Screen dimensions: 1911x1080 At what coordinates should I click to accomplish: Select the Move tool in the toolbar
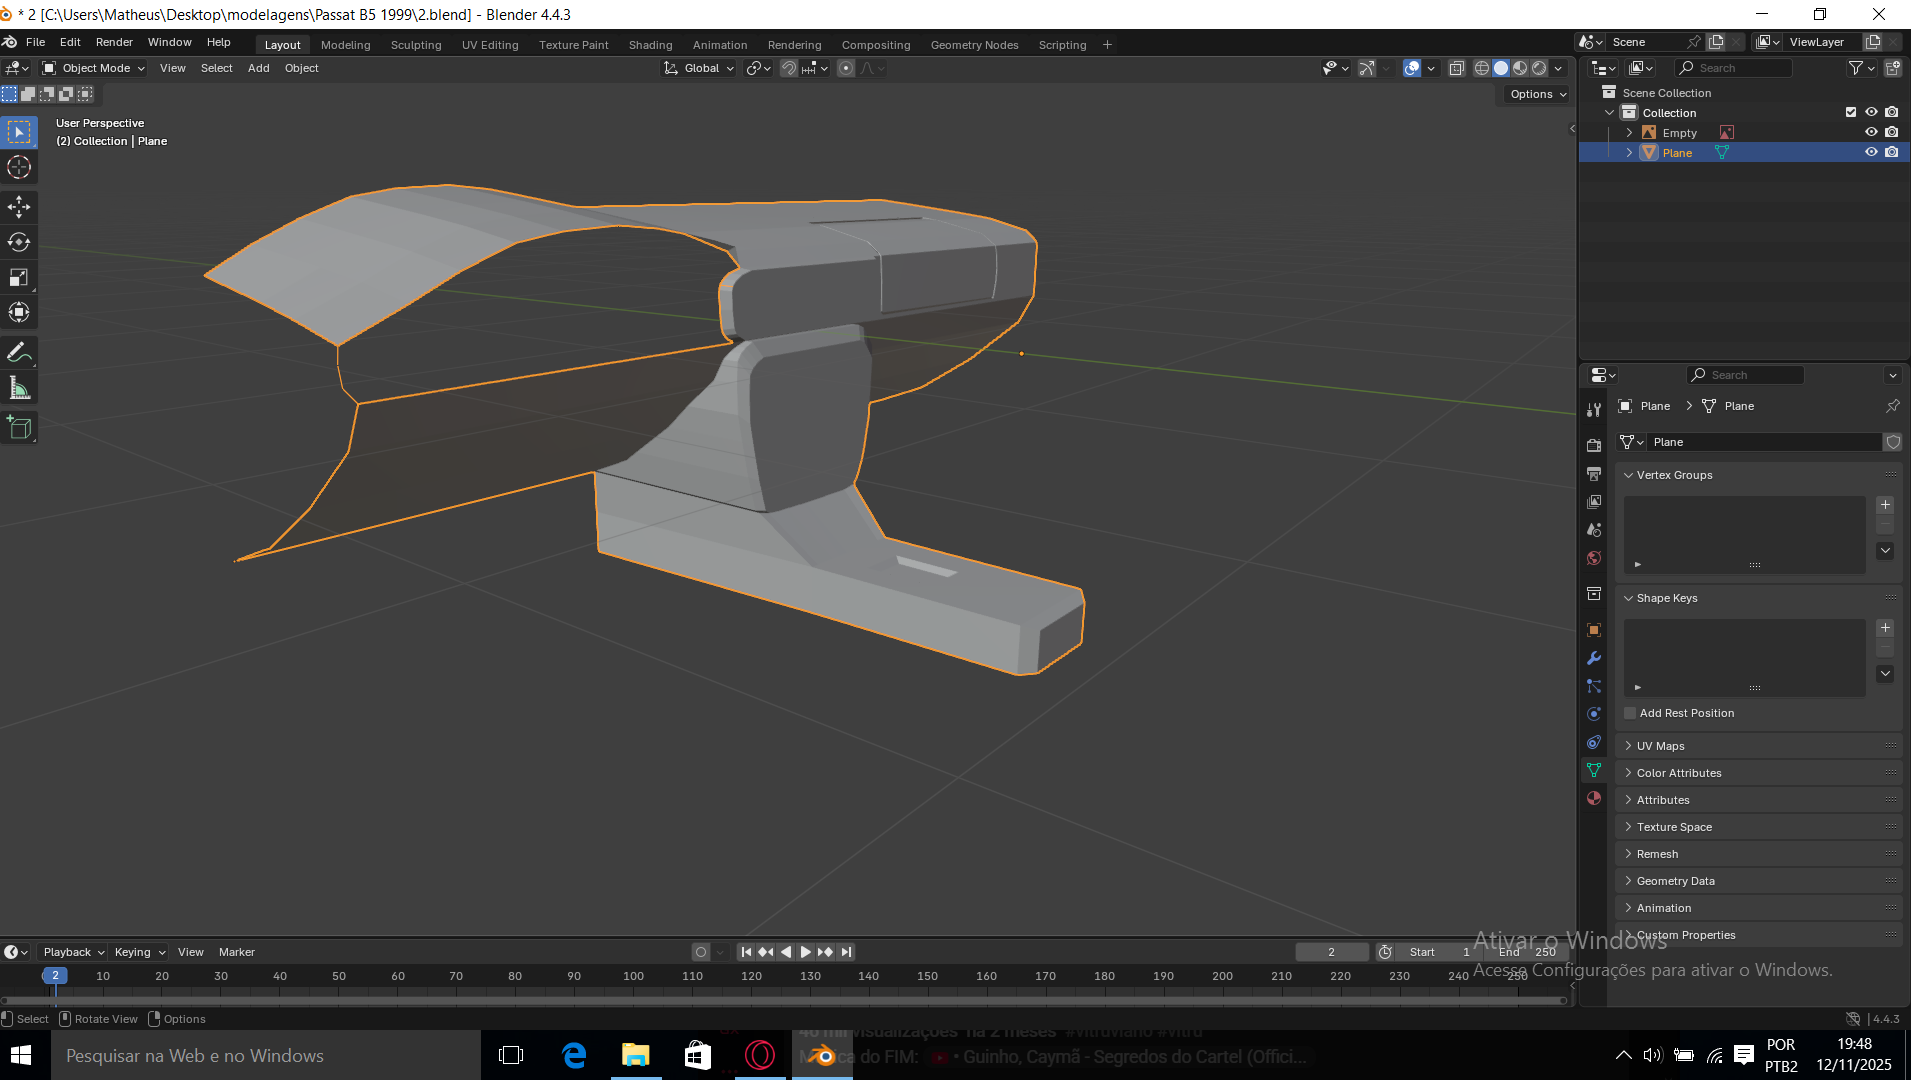click(19, 207)
